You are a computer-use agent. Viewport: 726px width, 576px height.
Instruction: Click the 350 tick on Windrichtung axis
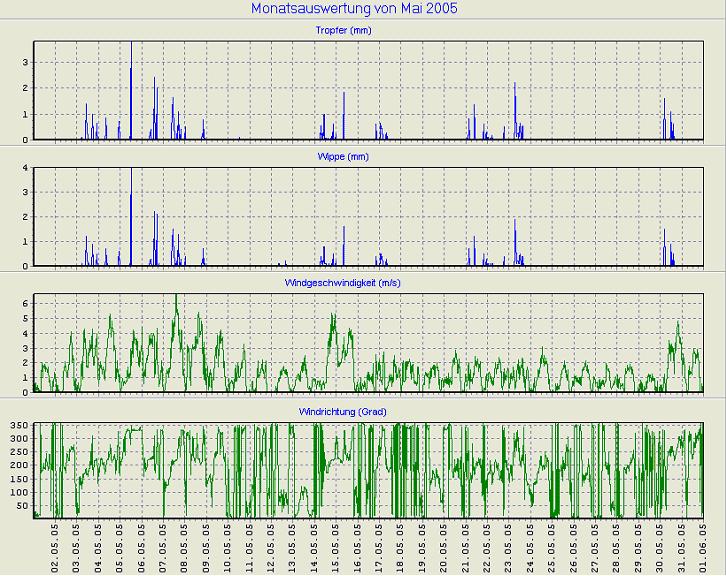19,426
